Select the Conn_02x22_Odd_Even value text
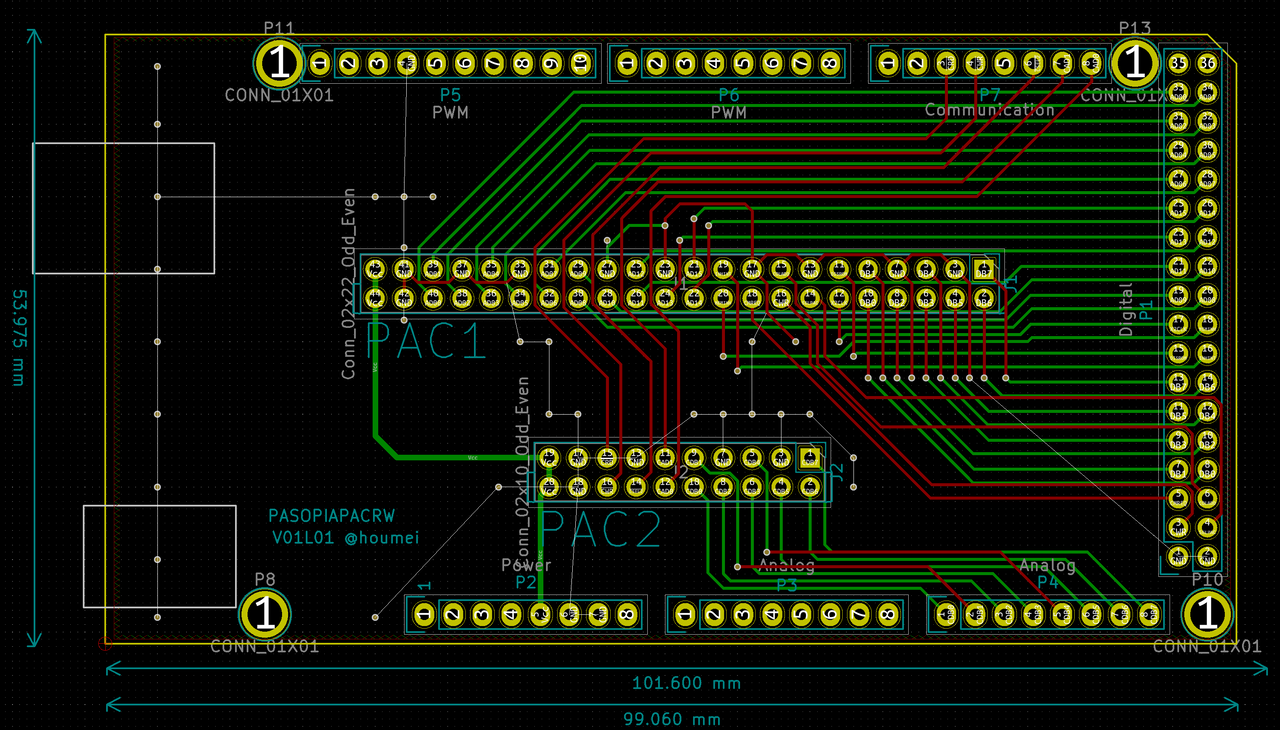Screen dimensions: 1280x730 (x=349, y=283)
